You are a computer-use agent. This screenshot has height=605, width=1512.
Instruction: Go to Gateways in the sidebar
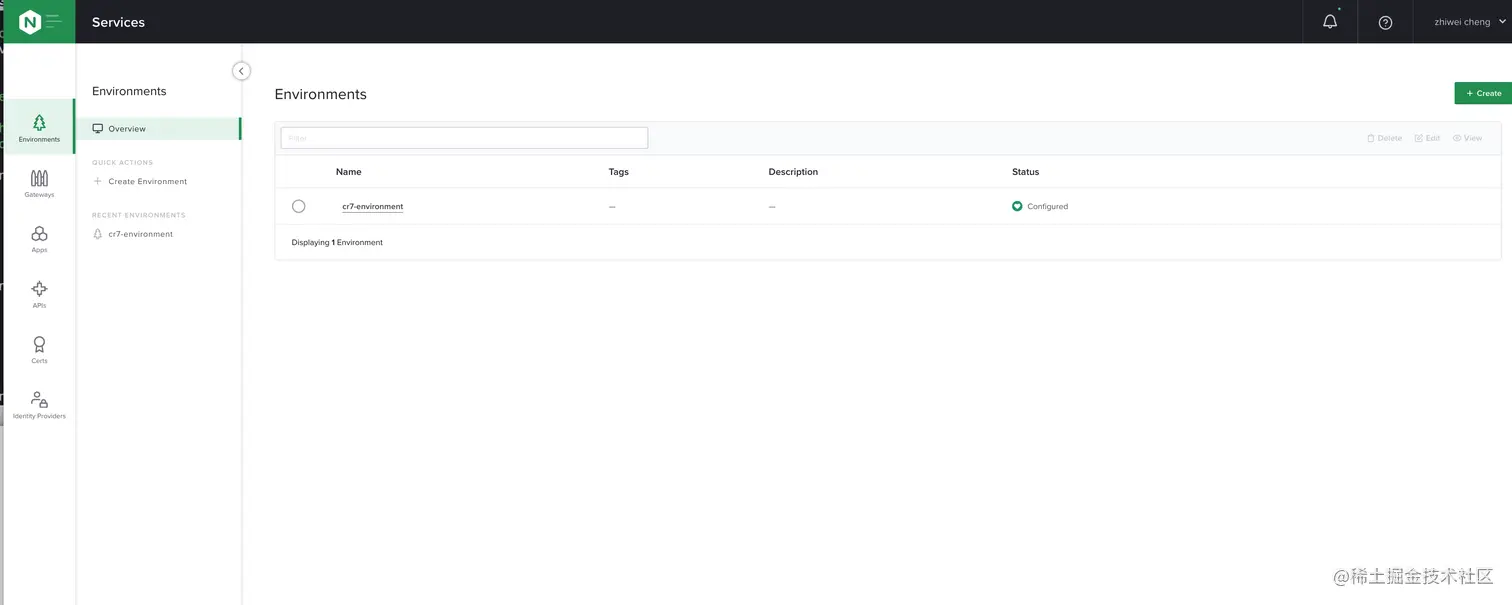pyautogui.click(x=39, y=183)
